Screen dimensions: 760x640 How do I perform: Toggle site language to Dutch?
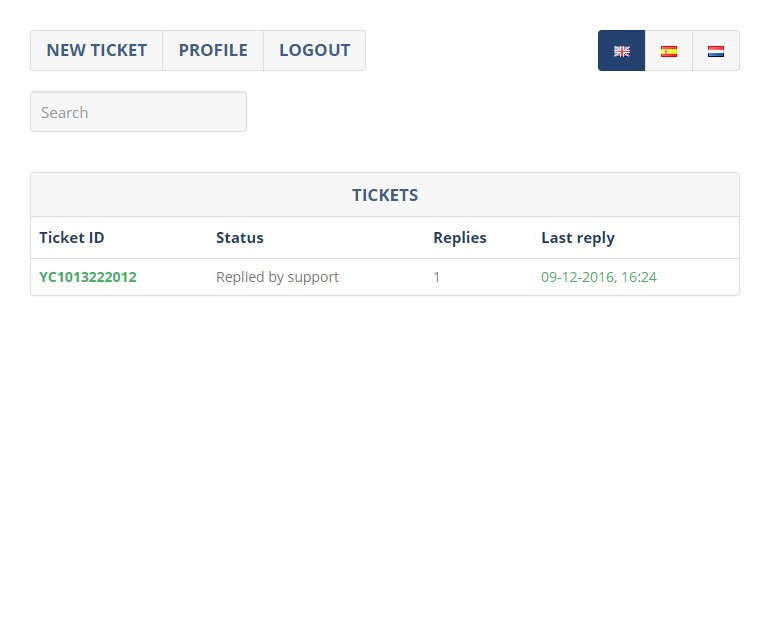[x=715, y=50]
